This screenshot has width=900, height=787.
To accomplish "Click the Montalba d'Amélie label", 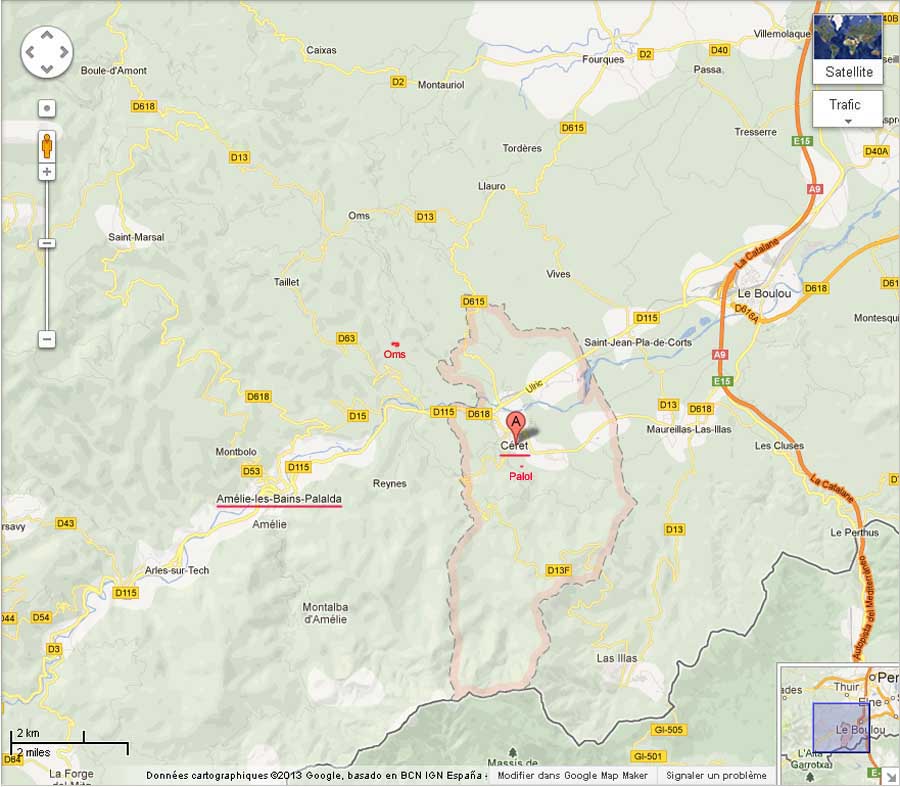I will [x=325, y=613].
